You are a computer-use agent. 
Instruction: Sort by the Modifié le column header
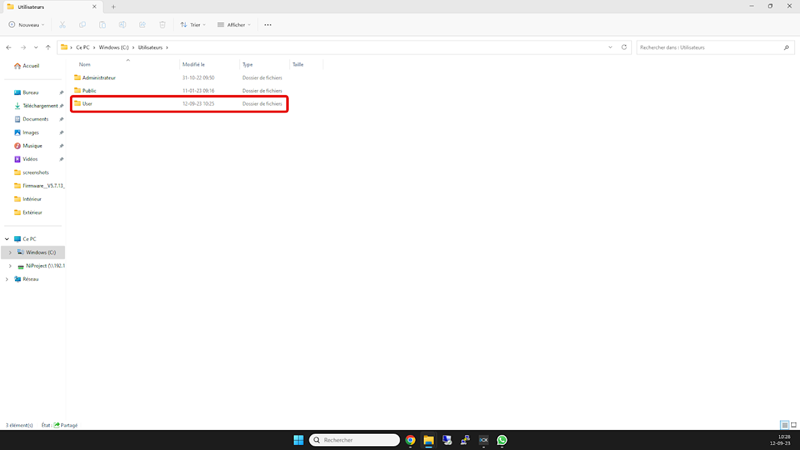tap(193, 64)
